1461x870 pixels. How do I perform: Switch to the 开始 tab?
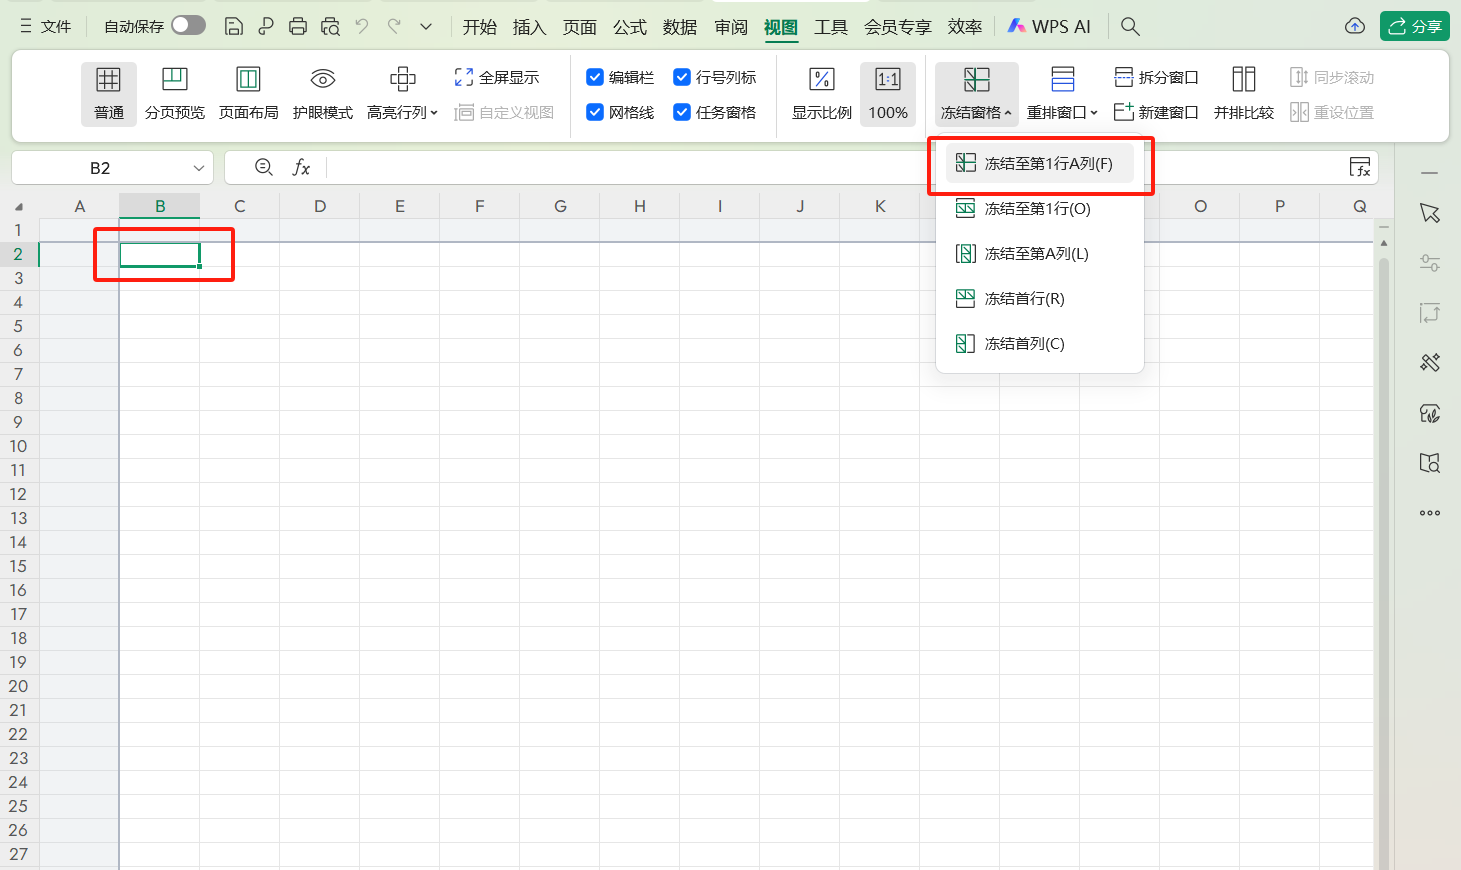[x=480, y=27]
